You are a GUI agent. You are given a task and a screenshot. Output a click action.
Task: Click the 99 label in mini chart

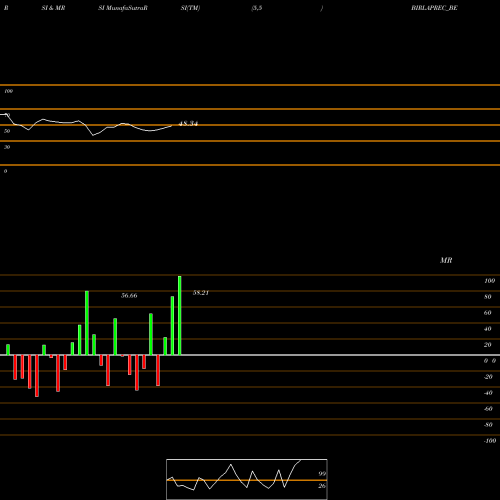[322, 474]
